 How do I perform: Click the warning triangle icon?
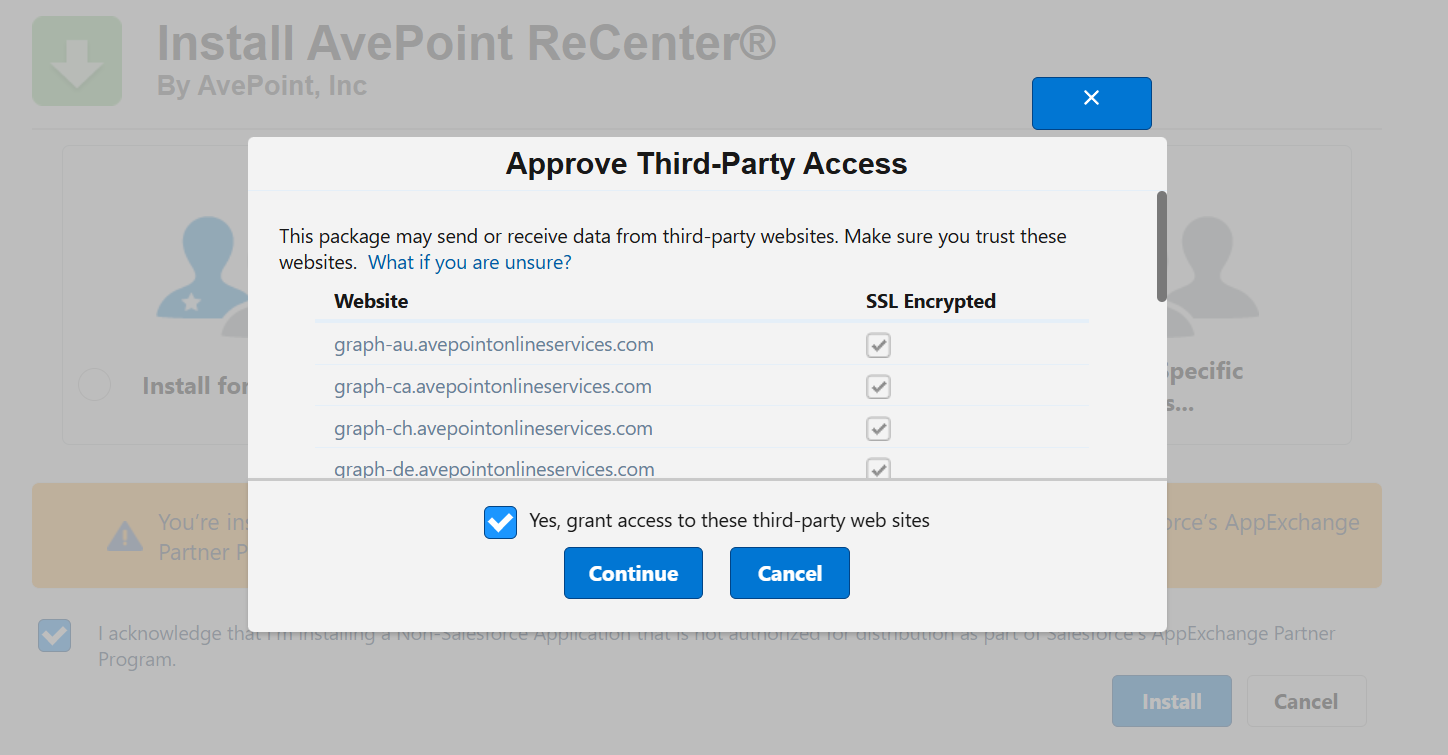[124, 536]
